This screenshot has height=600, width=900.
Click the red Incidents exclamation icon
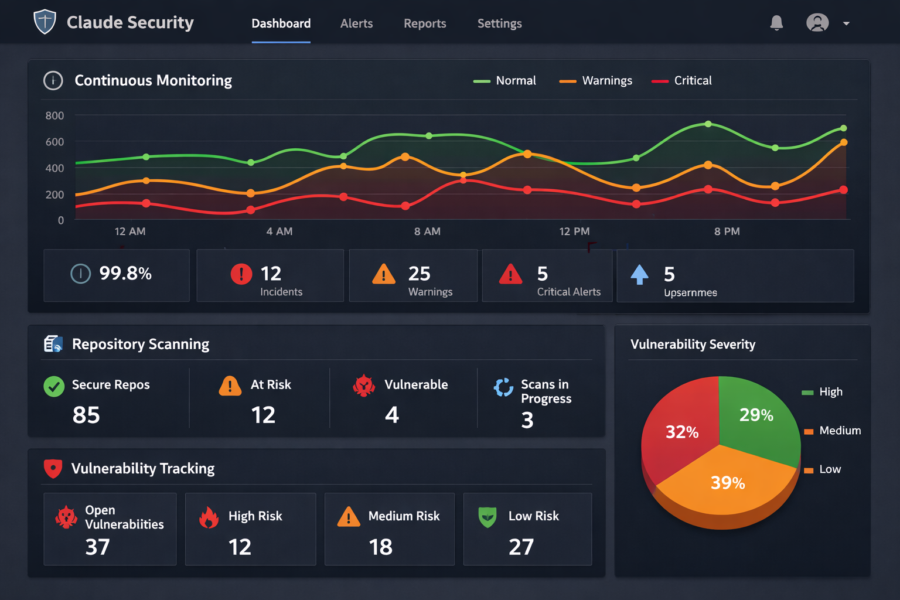click(241, 274)
